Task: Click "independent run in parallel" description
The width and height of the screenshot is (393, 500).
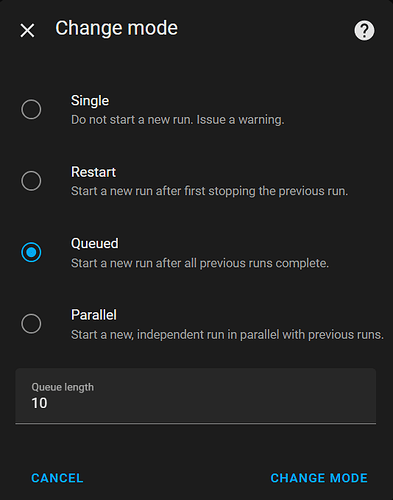Action: tap(208, 335)
